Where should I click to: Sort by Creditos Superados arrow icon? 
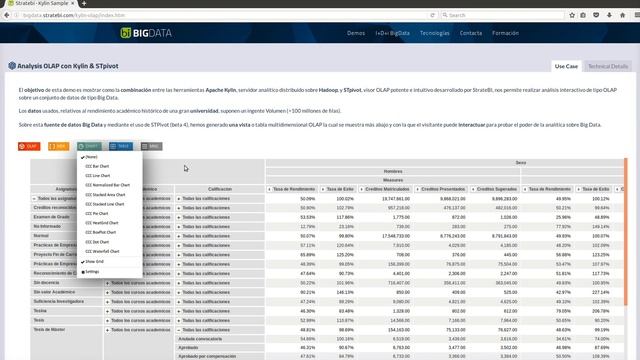pyautogui.click(x=473, y=189)
